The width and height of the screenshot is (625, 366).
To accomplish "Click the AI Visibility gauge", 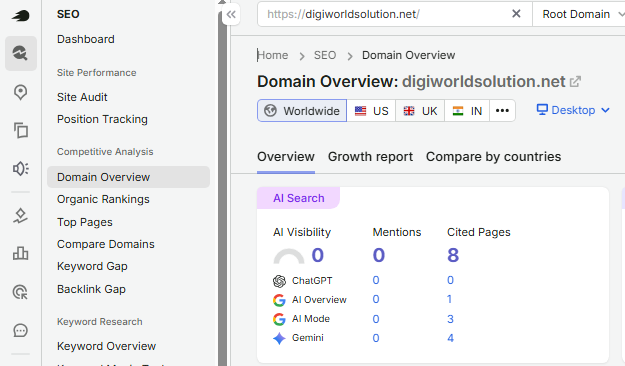I will coord(289,256).
